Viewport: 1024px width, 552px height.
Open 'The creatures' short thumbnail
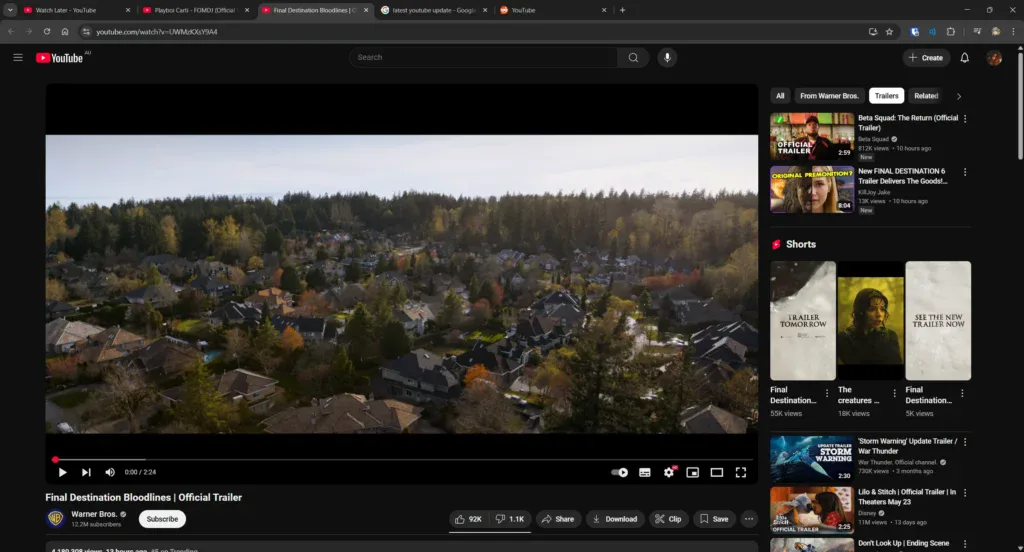coord(871,321)
